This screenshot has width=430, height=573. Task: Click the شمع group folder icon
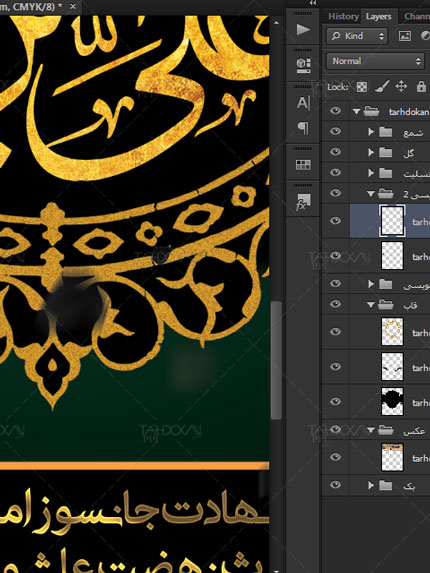click(385, 132)
